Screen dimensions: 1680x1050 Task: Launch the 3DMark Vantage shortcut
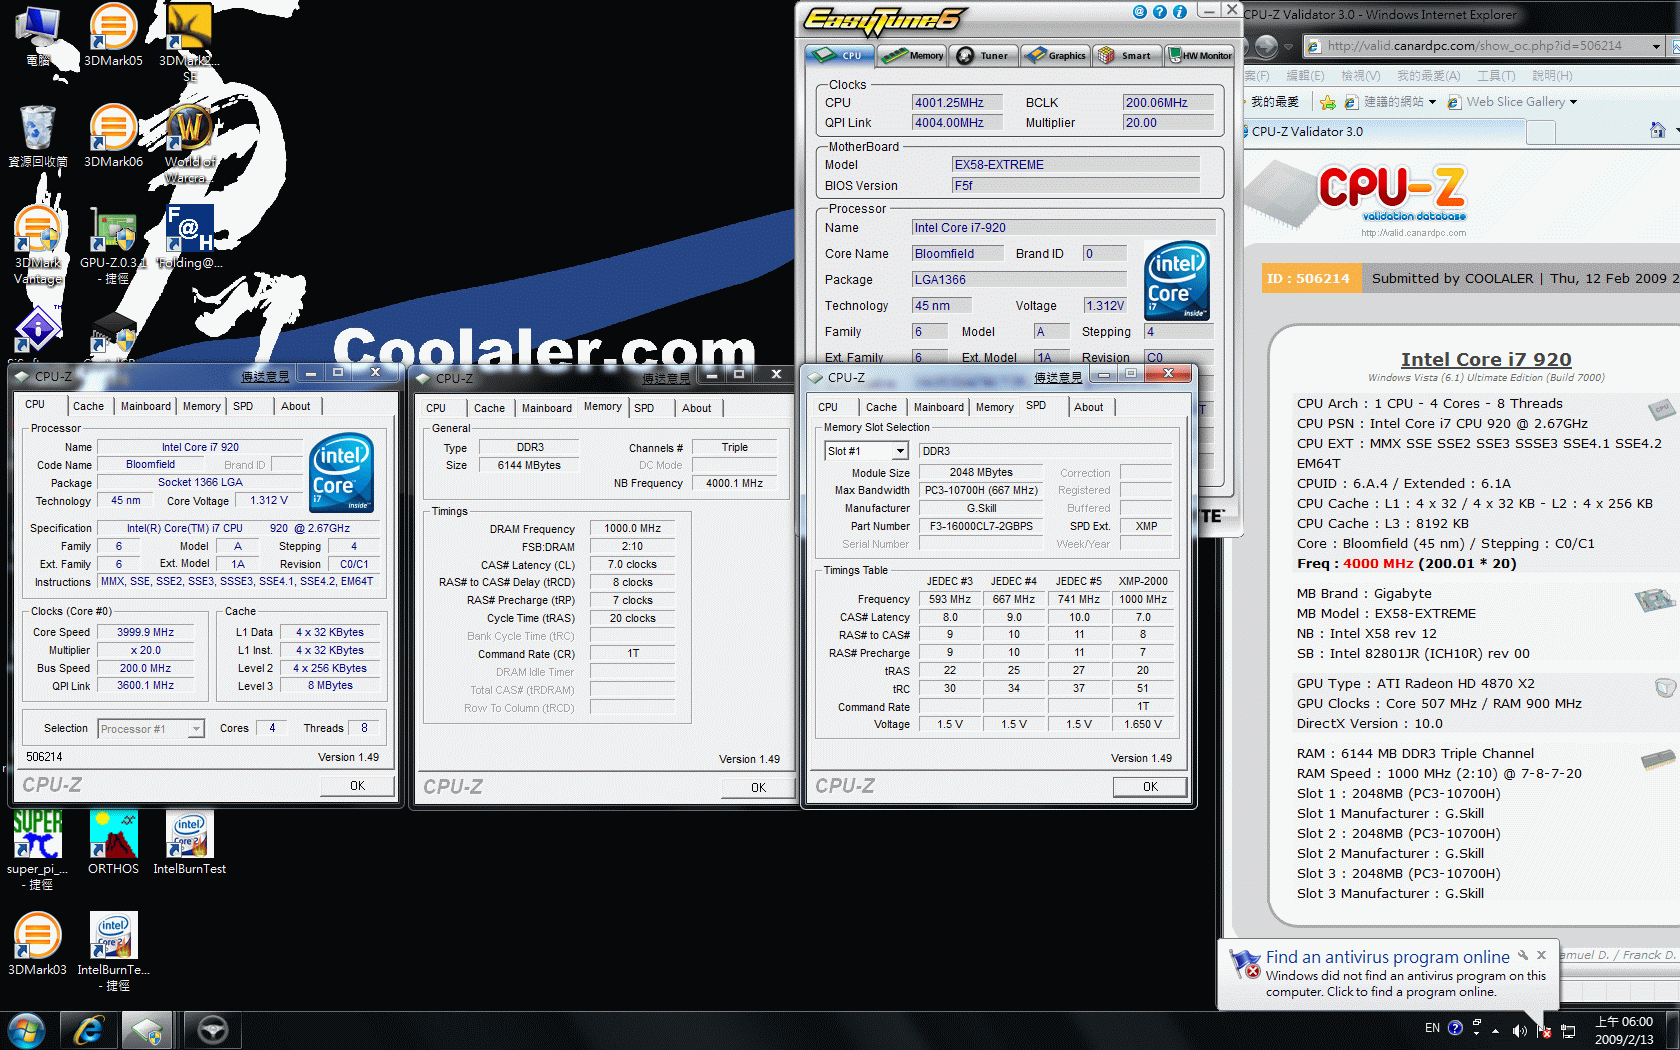[38, 245]
